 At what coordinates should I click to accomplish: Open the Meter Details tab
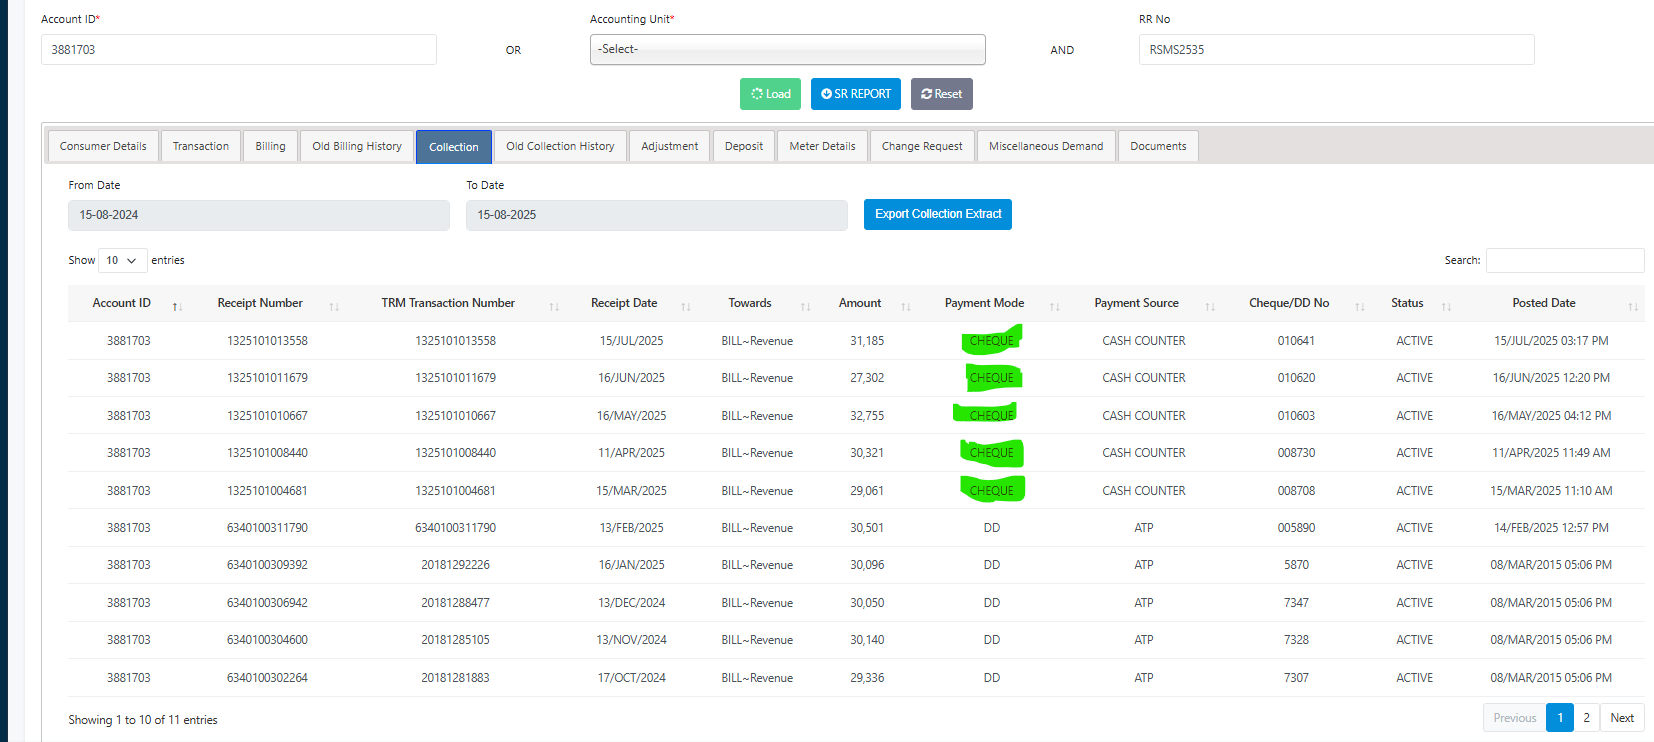point(822,146)
